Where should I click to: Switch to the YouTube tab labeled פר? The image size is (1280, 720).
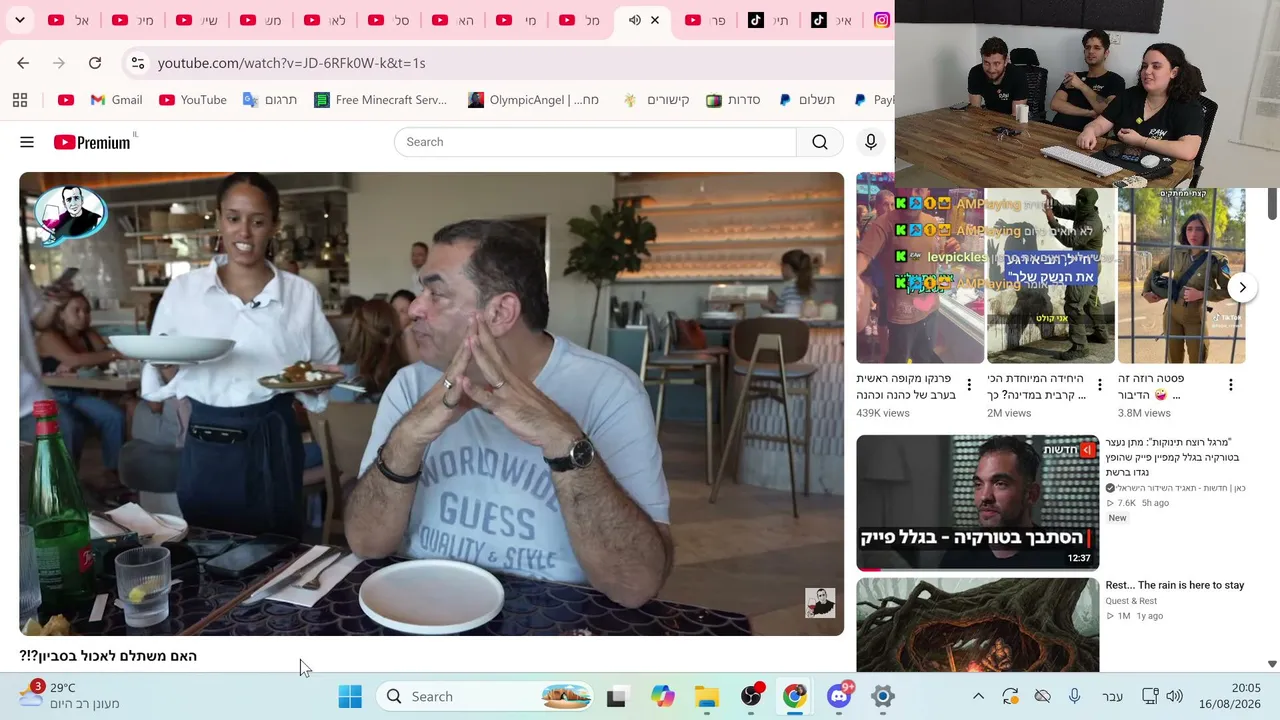[705, 20]
